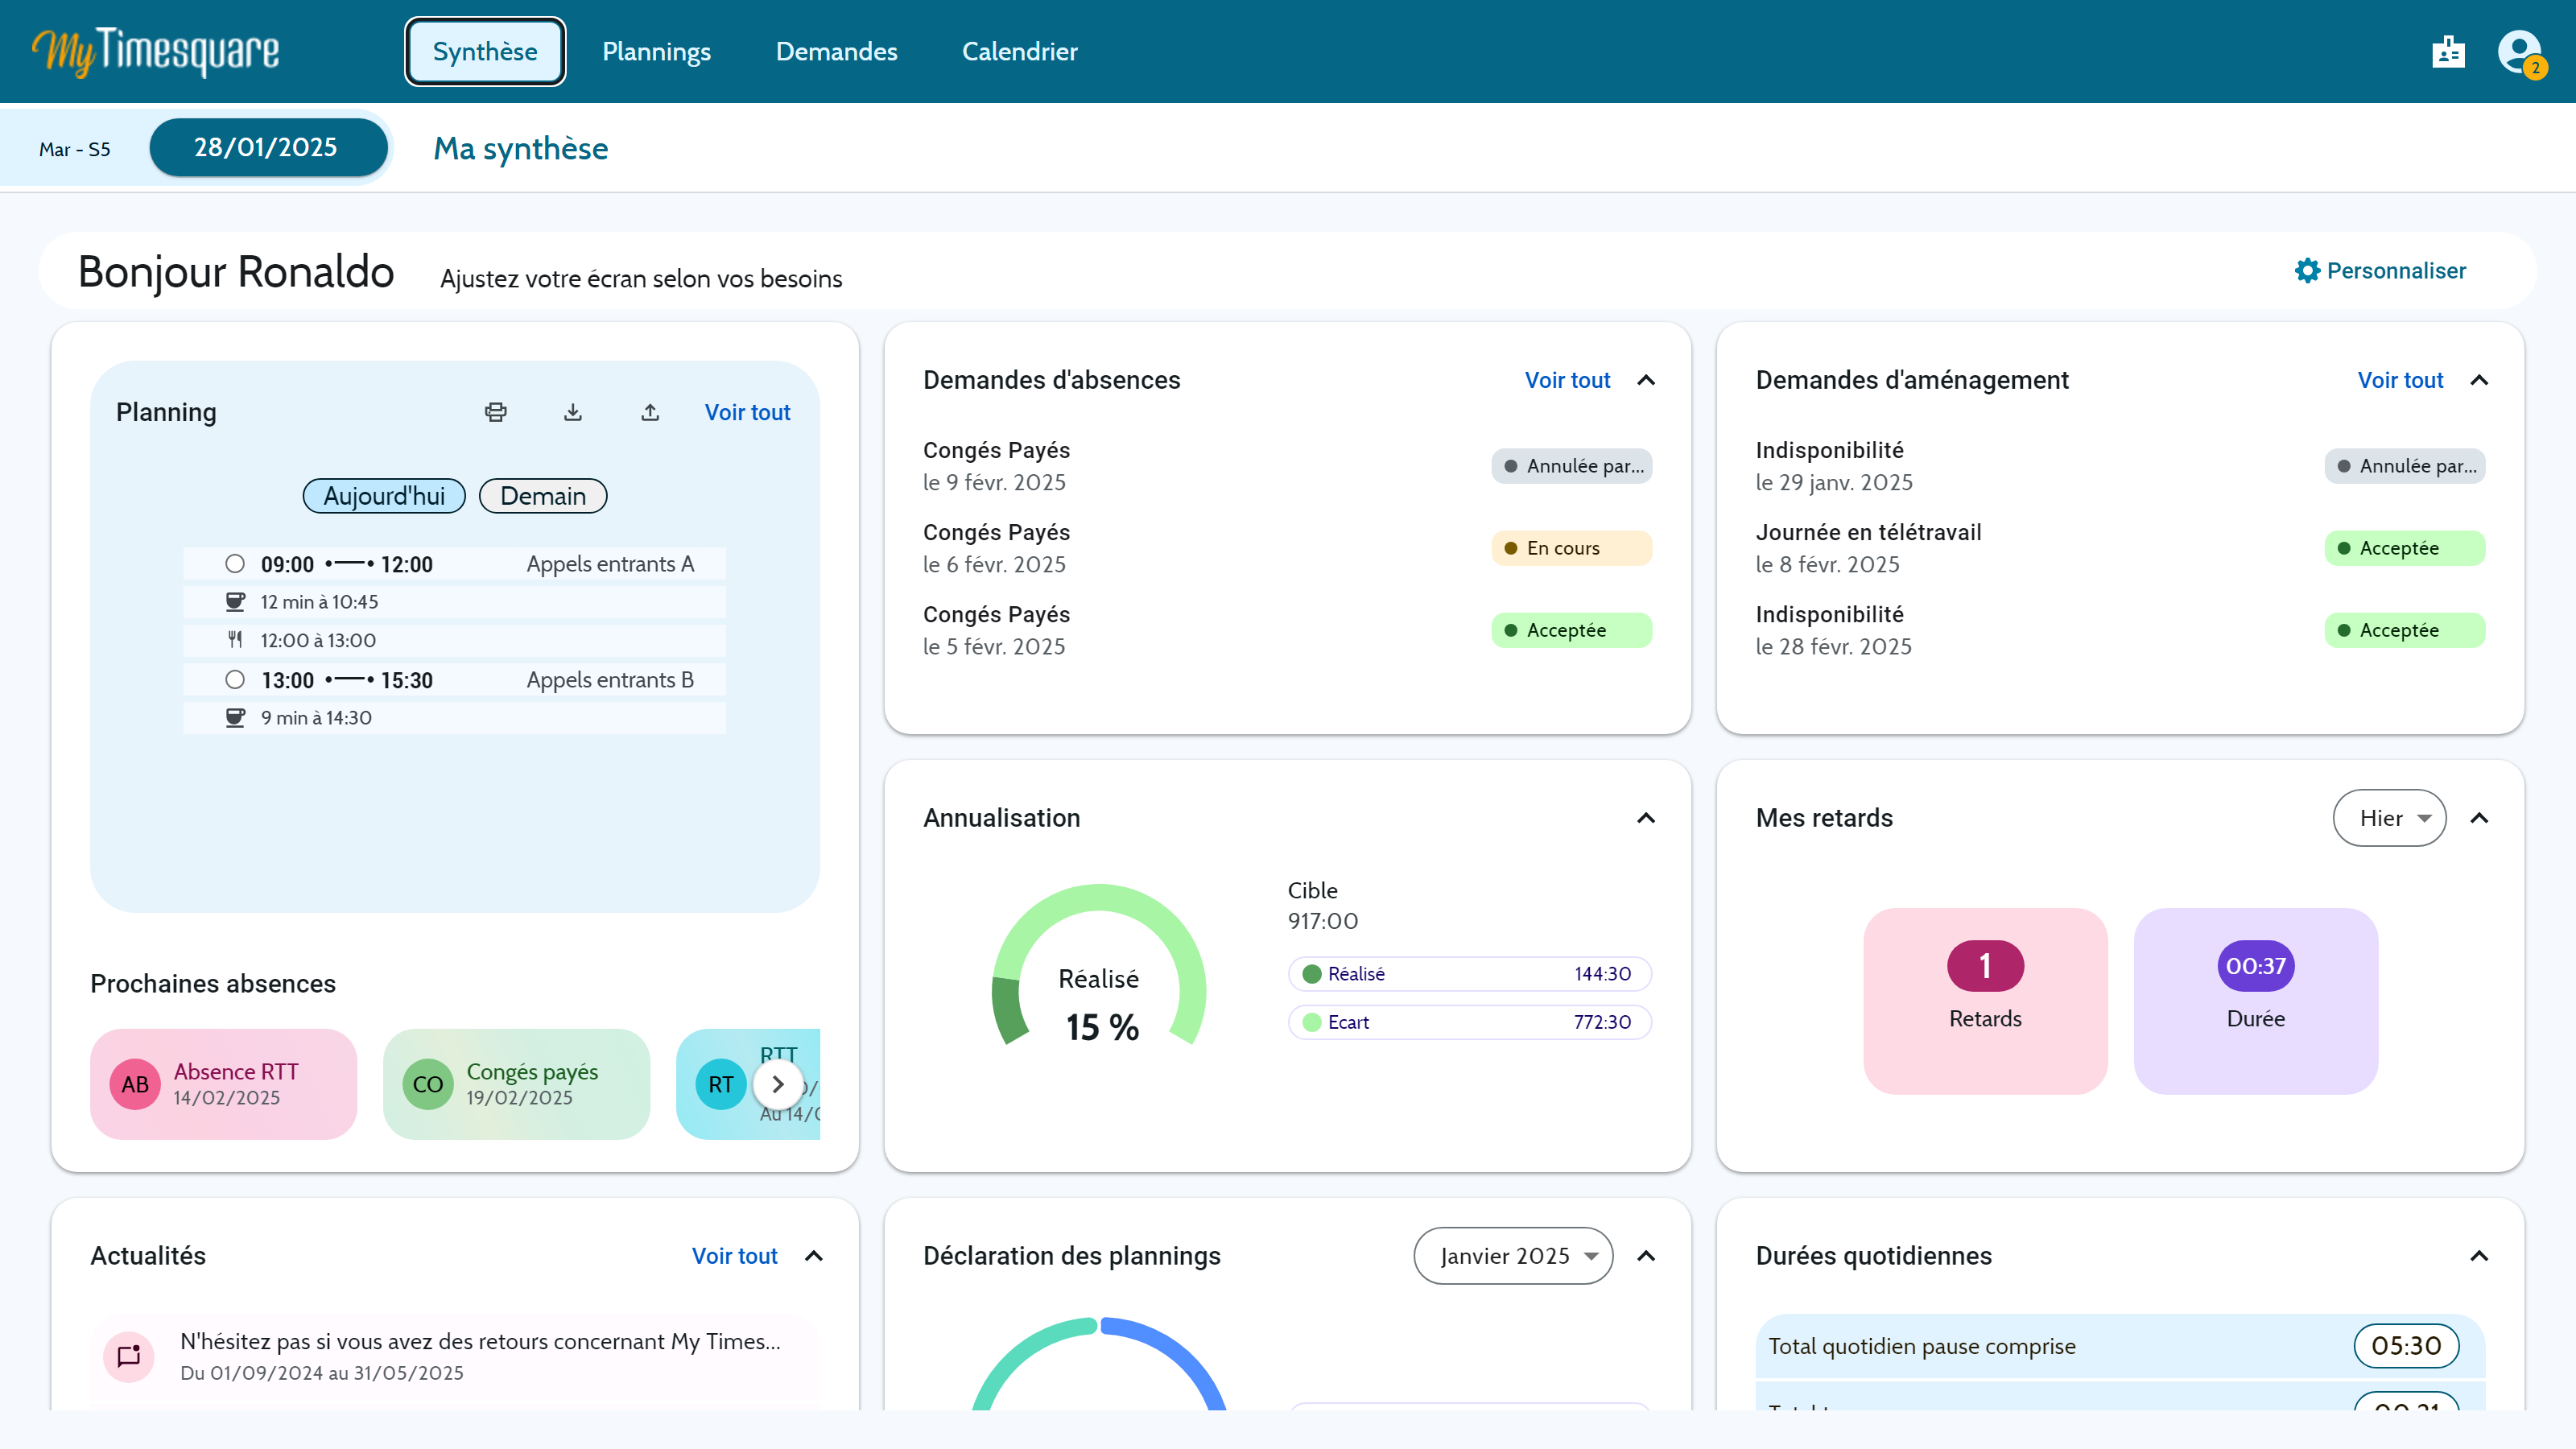
Task: Select the Aujourd'hui planning toggle
Action: [x=384, y=496]
